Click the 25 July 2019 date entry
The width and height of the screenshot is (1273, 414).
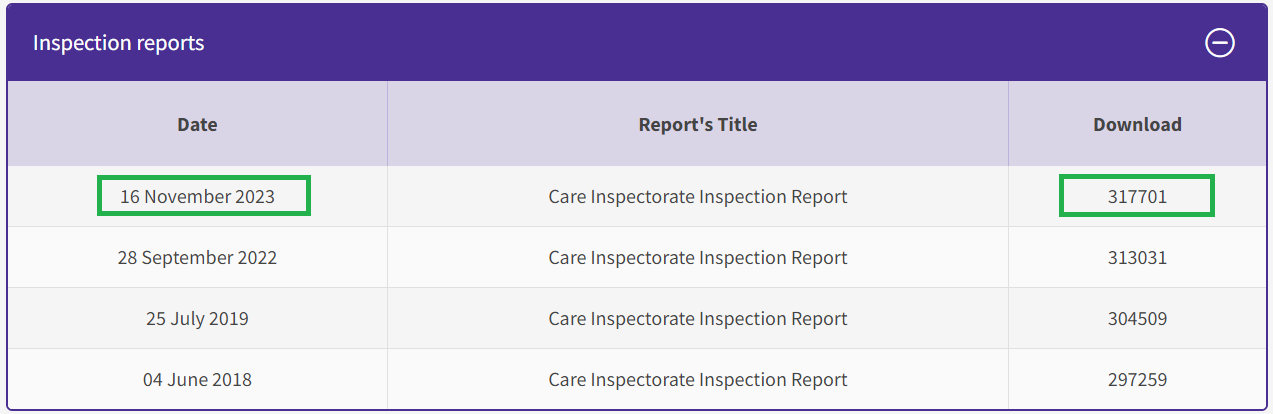(197, 319)
